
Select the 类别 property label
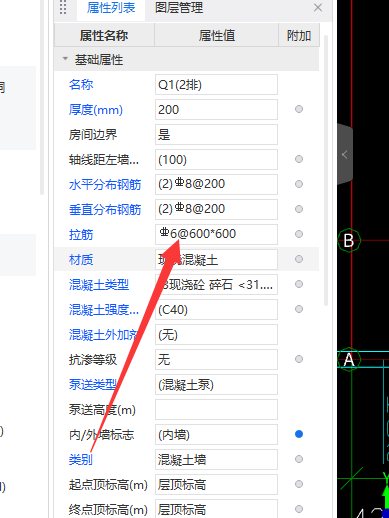81,459
